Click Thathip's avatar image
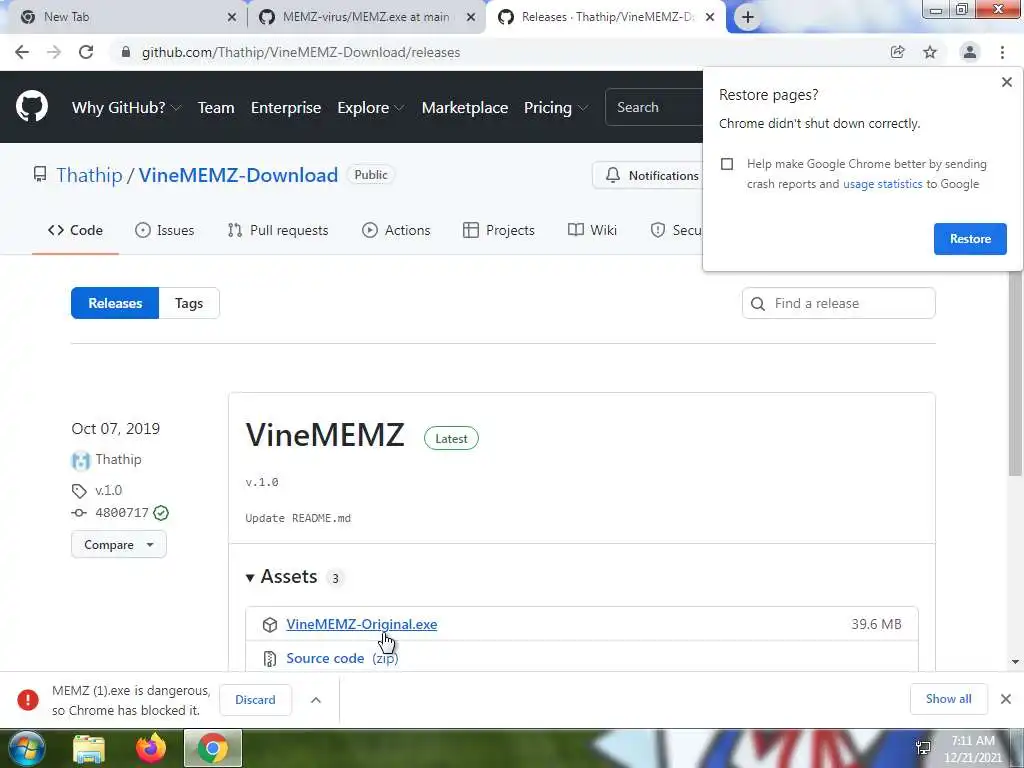 [80, 460]
